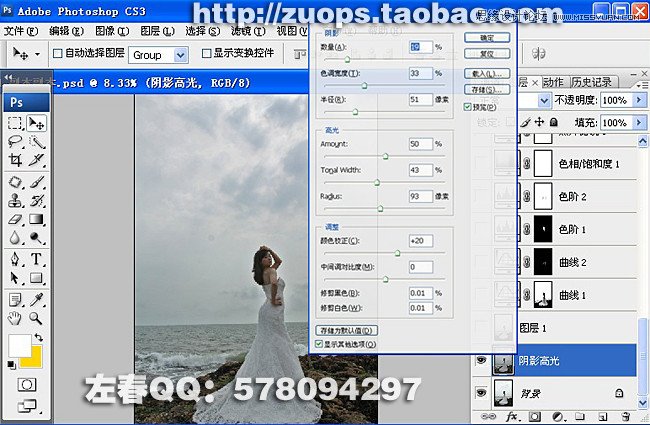This screenshot has height=425, width=650.
Task: Click the 颜色校正 slider handle
Action: click(x=398, y=253)
